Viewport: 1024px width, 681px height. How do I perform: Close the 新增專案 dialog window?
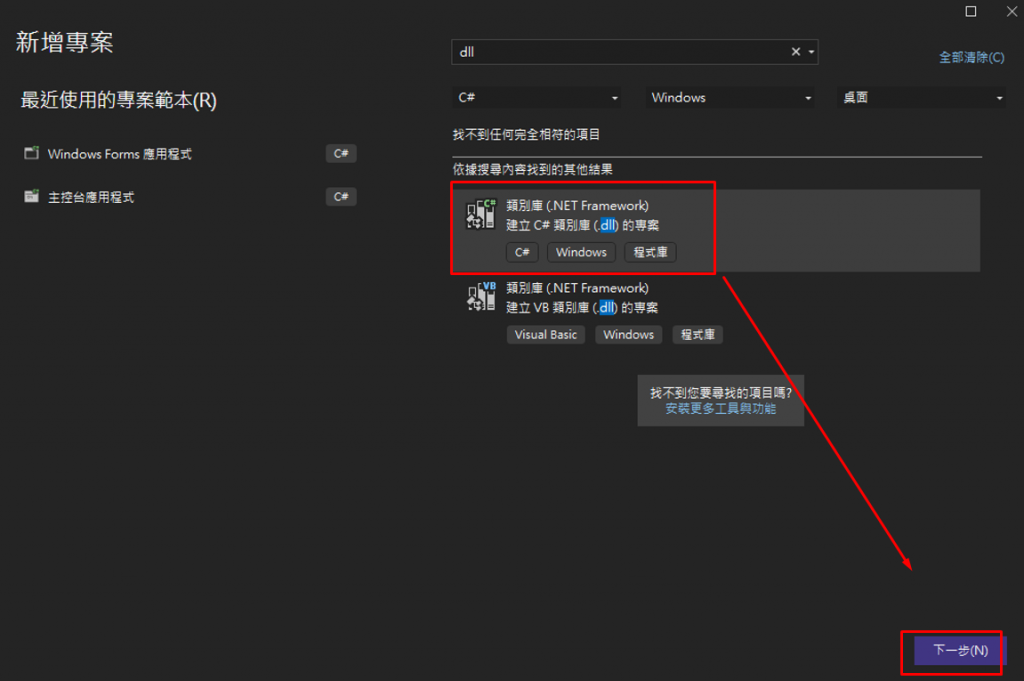(1012, 12)
